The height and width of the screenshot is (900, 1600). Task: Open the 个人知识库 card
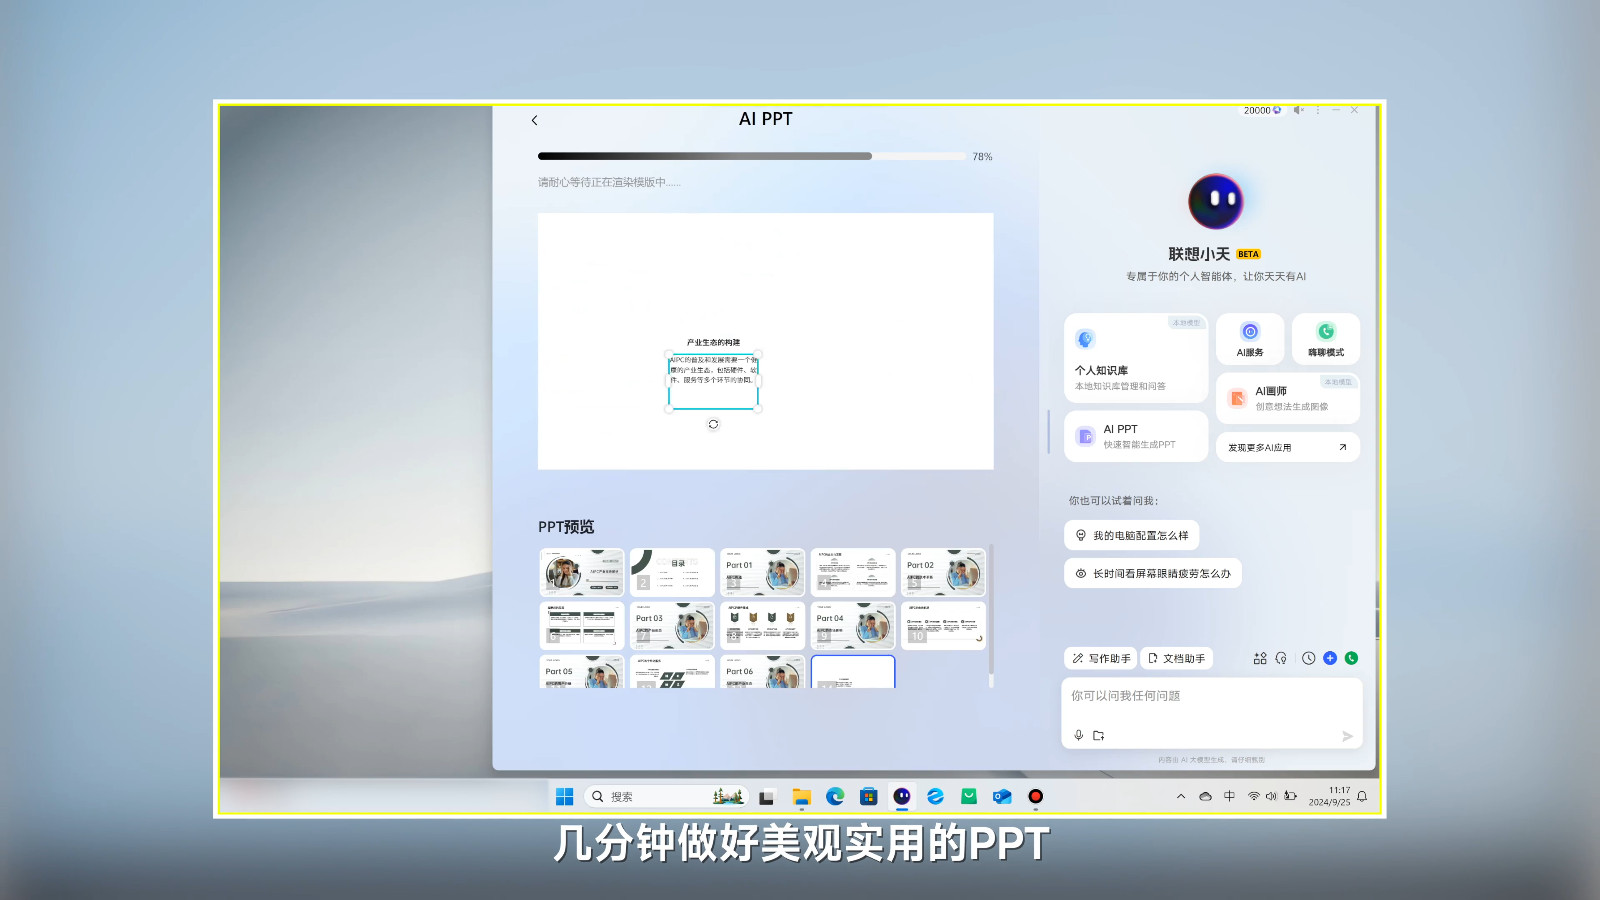pyautogui.click(x=1136, y=358)
